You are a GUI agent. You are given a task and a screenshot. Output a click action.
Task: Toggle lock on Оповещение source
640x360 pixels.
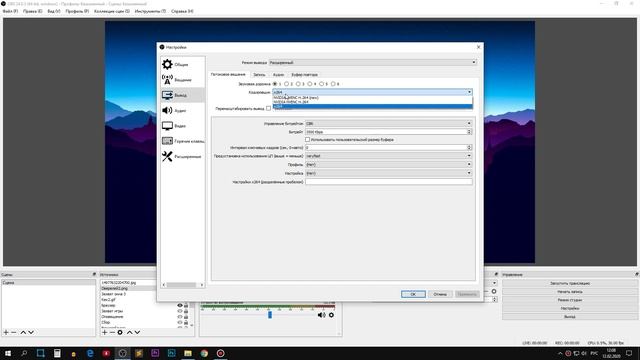pyautogui.click(x=186, y=317)
